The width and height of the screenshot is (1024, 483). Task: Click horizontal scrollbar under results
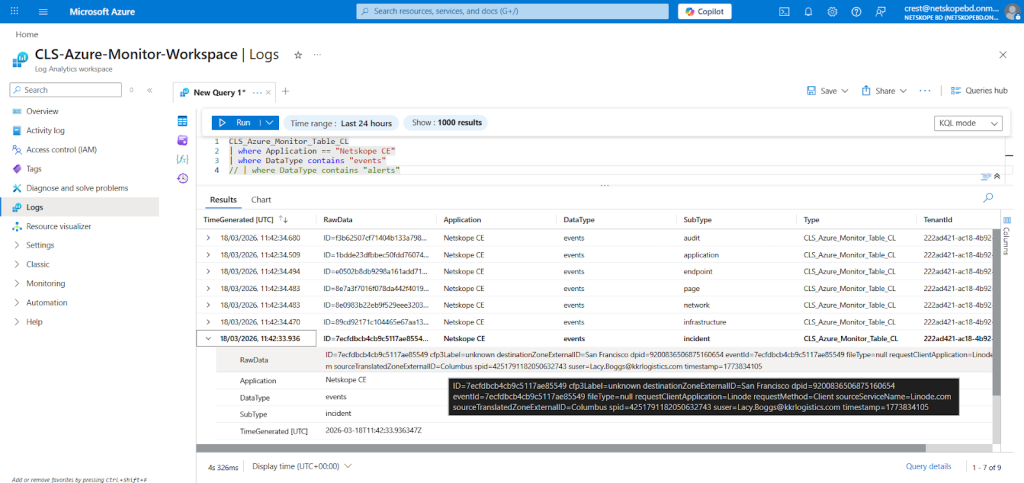coord(561,448)
